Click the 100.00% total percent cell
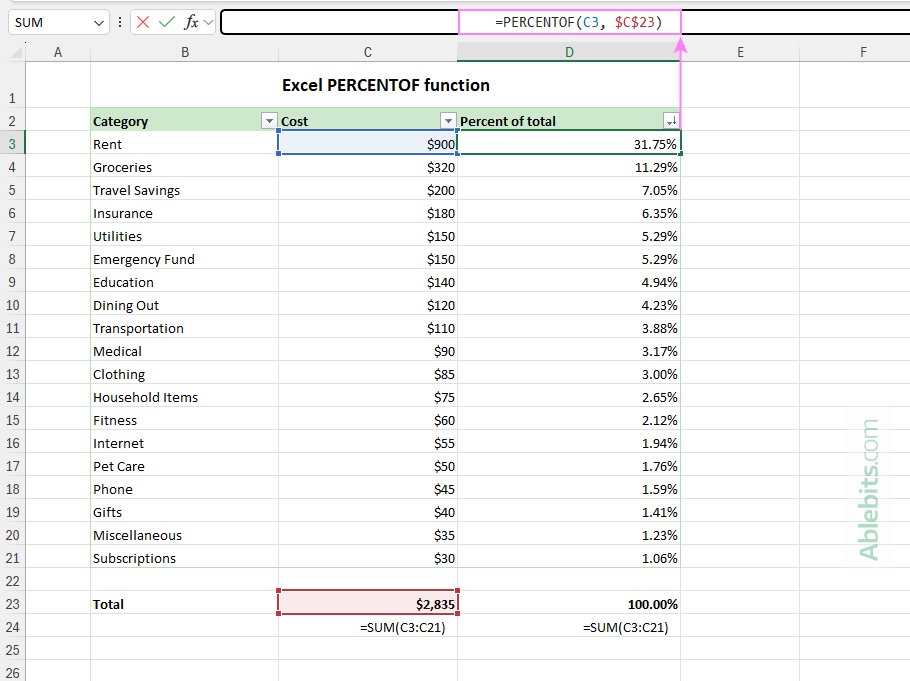Viewport: 910px width, 681px height. tap(569, 604)
